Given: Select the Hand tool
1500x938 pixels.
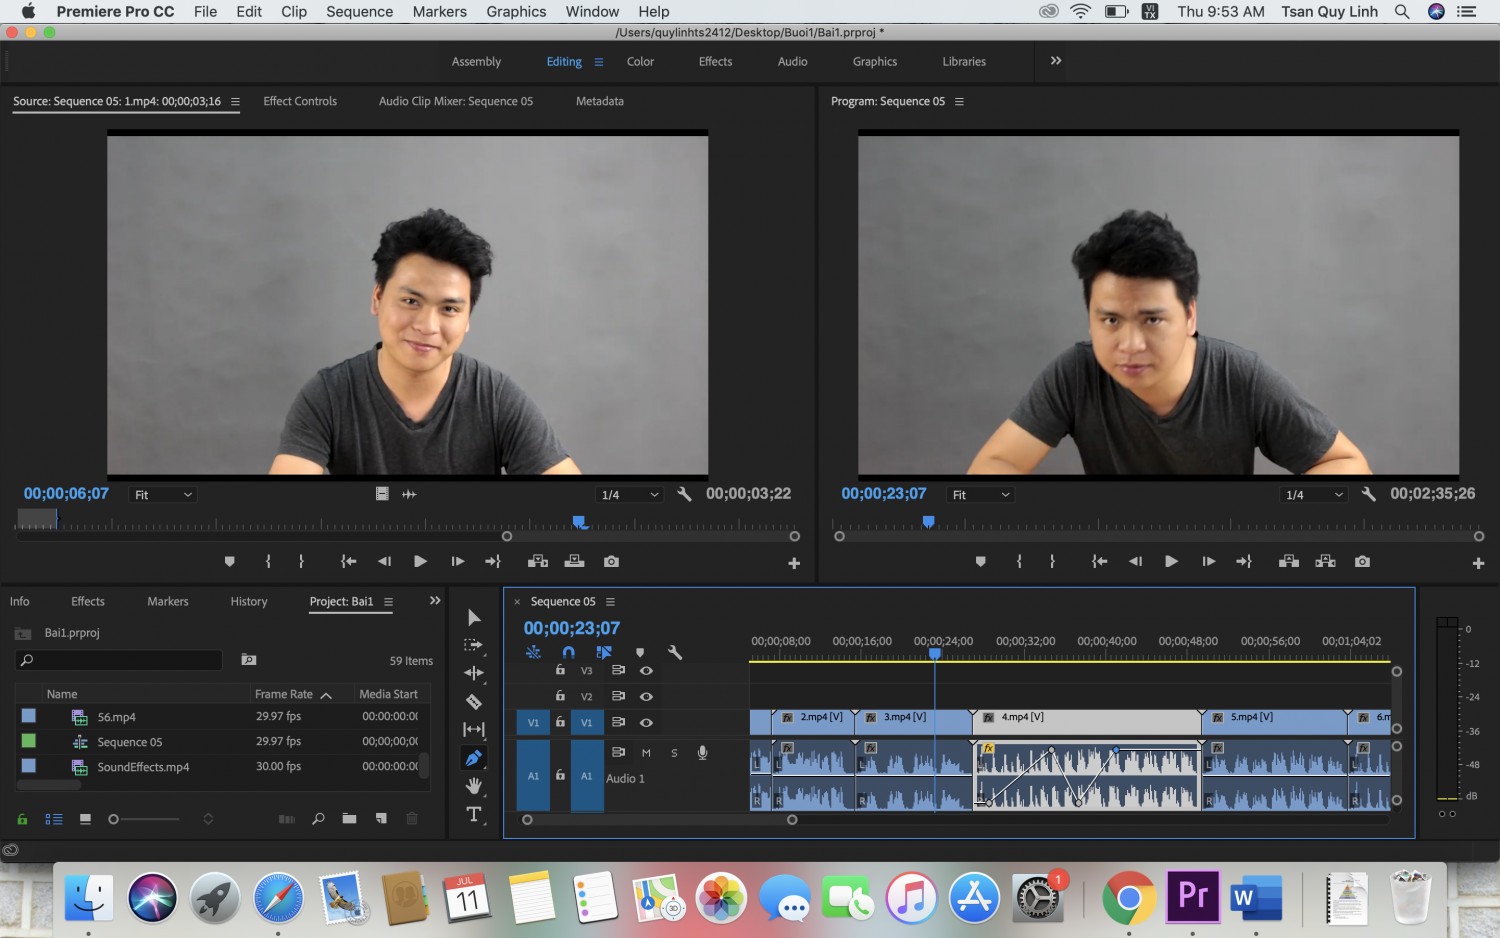Looking at the screenshot, I should pos(474,786).
